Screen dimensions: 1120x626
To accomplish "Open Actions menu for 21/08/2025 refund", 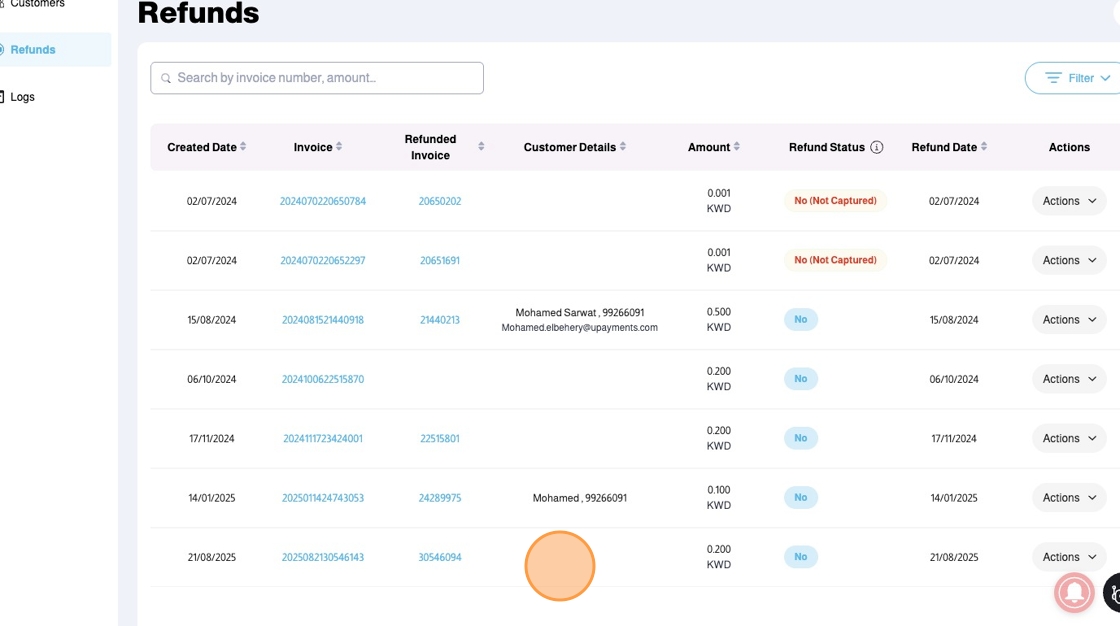I will [x=1069, y=557].
